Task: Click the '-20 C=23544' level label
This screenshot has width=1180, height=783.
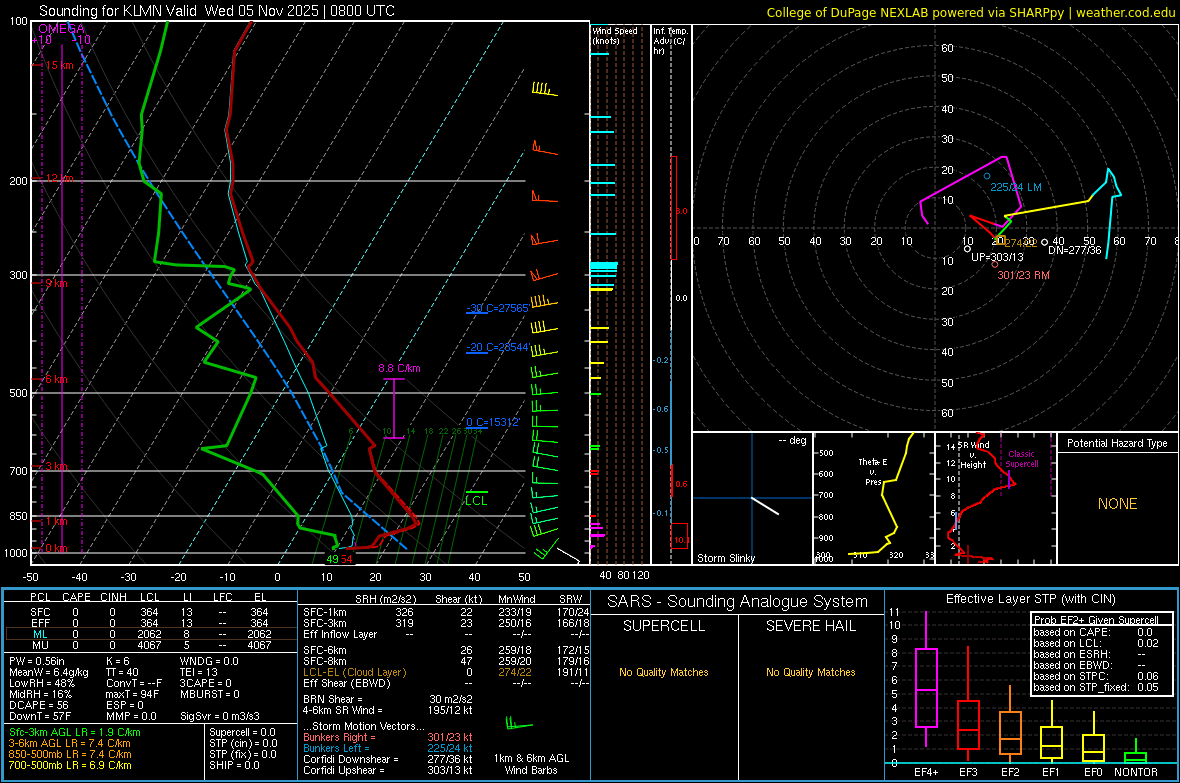Action: pyautogui.click(x=497, y=347)
